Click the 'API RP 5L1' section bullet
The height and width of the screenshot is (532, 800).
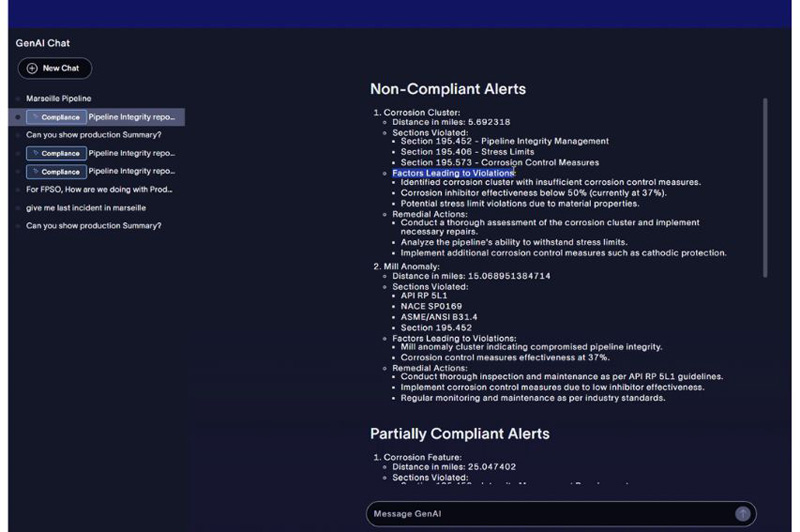click(x=423, y=296)
